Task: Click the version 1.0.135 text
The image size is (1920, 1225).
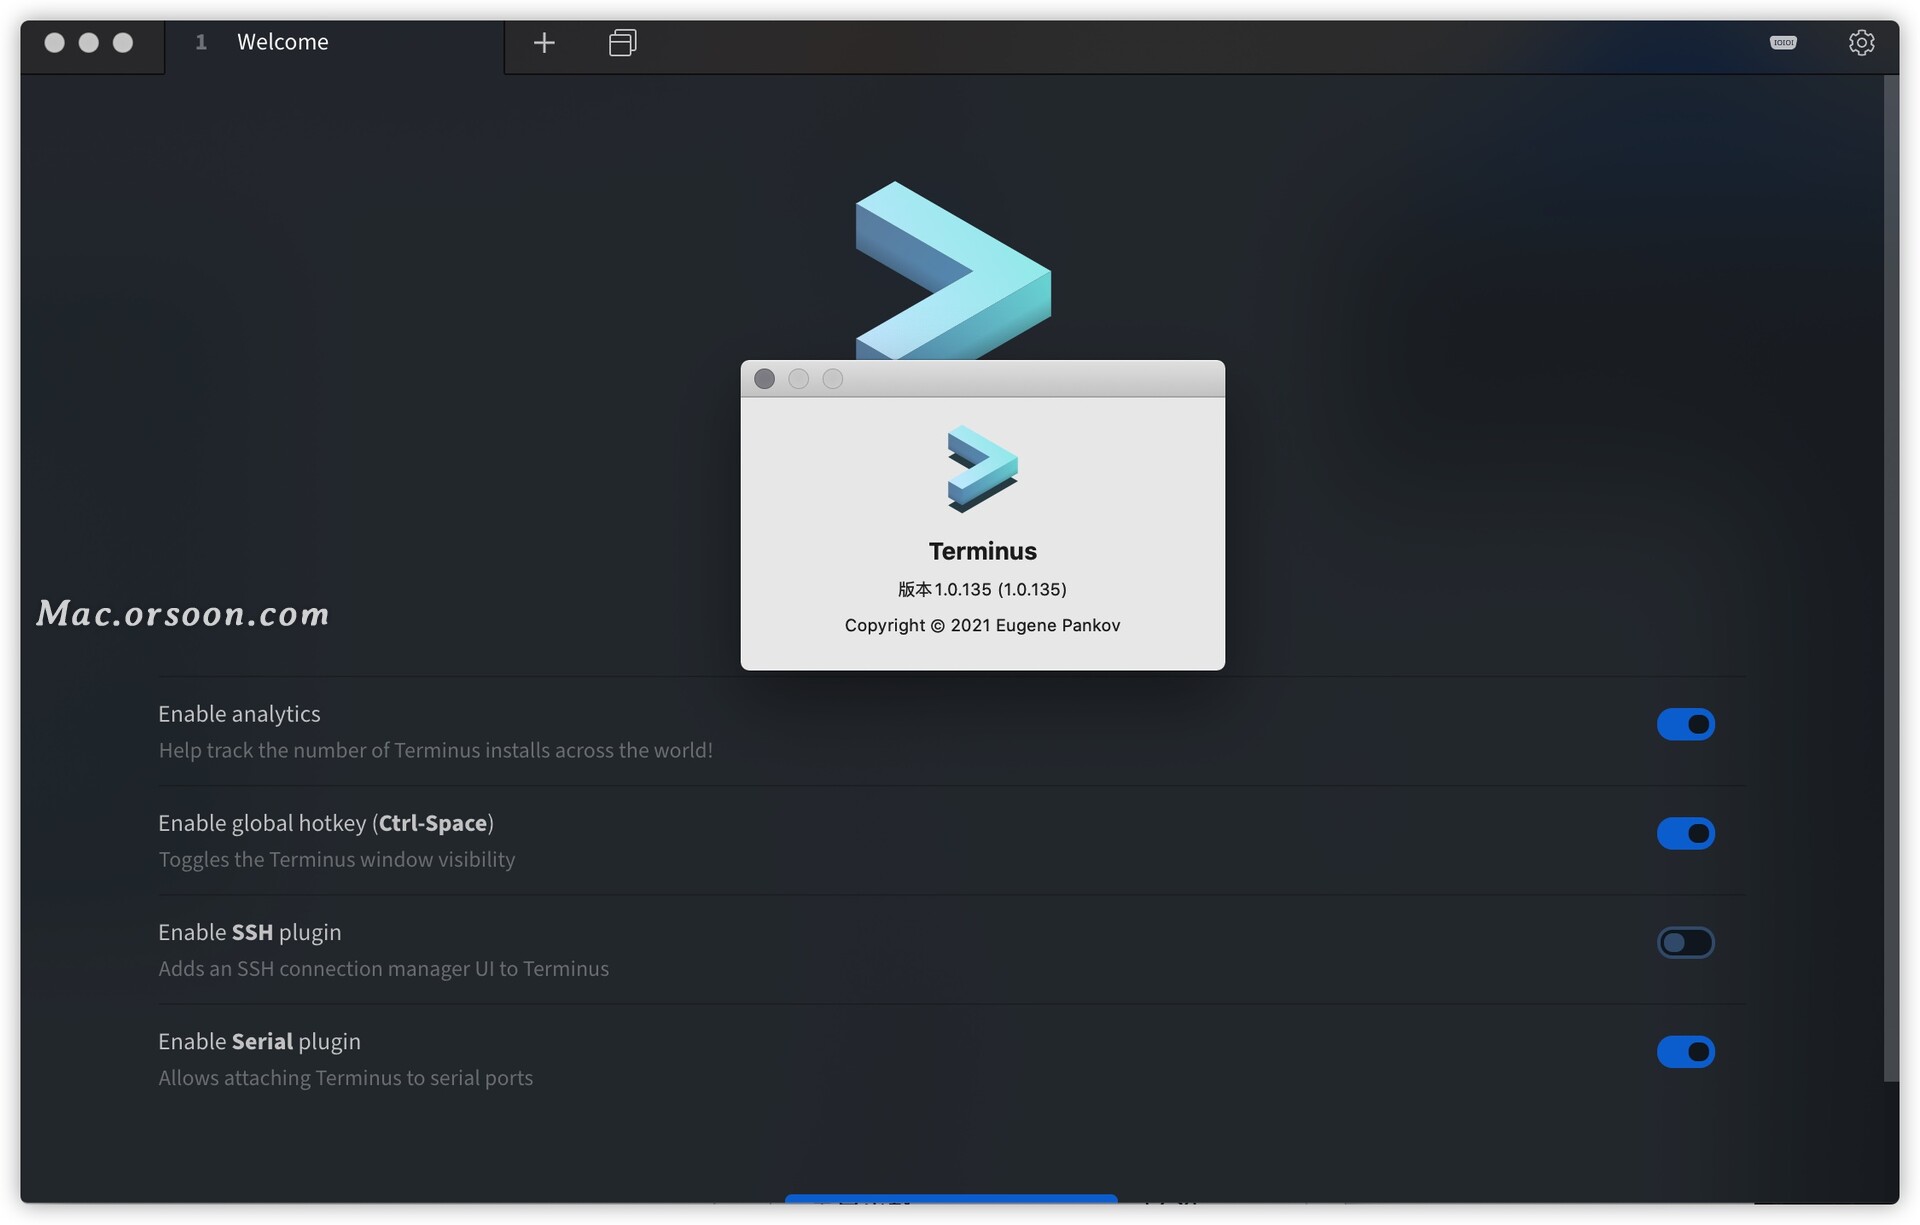Action: coord(982,589)
